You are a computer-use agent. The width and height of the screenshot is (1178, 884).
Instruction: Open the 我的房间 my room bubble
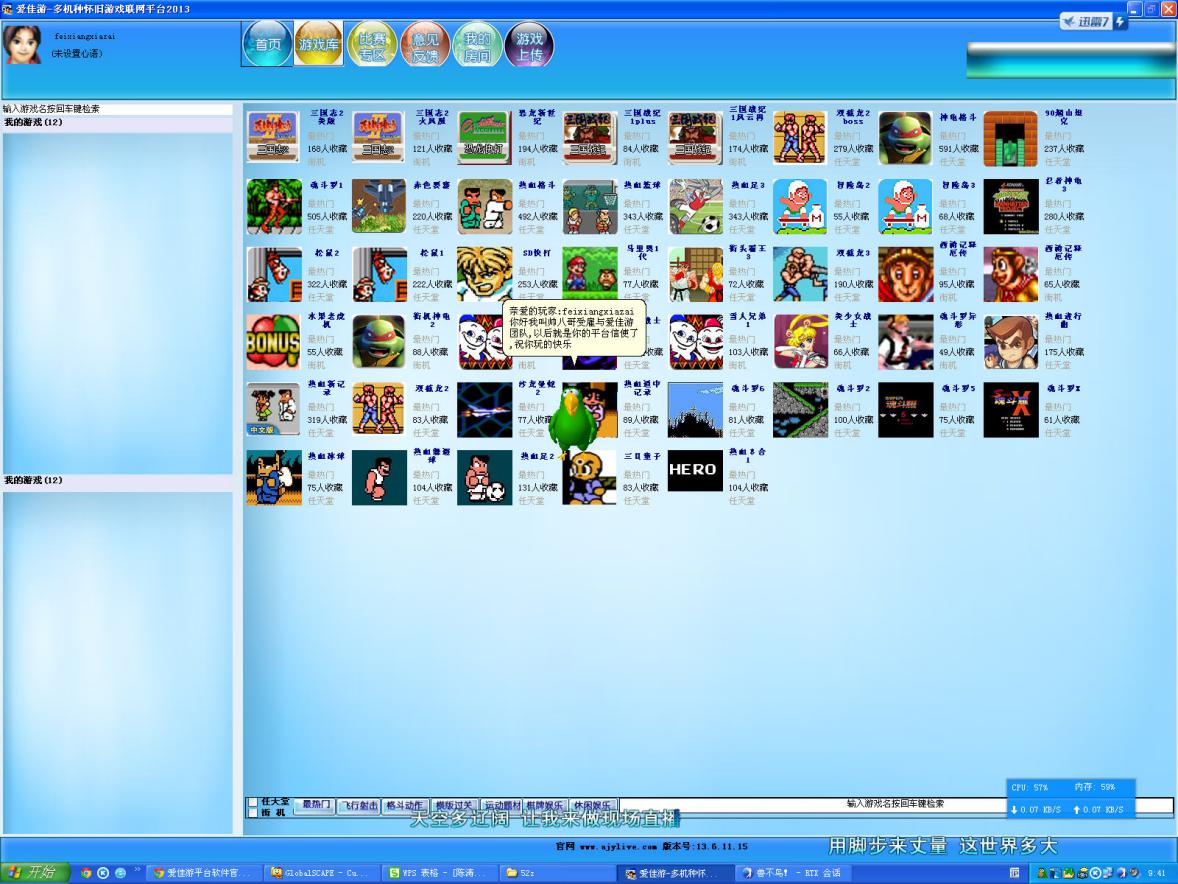click(477, 44)
